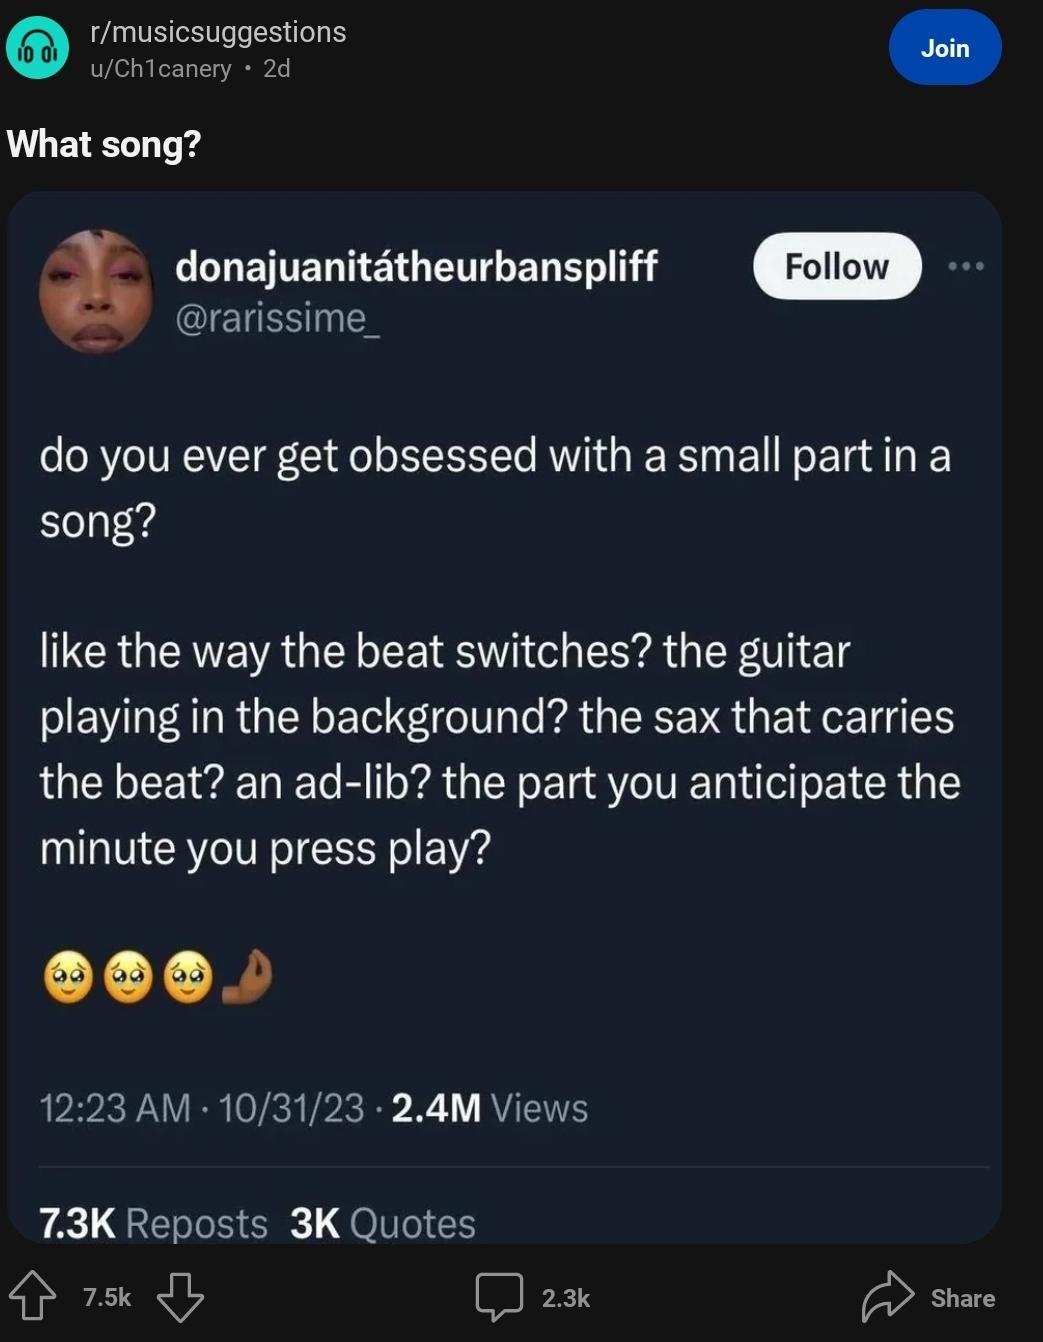Open u/Ch1canery user profile
Image resolution: width=1043 pixels, height=1342 pixels.
point(160,68)
